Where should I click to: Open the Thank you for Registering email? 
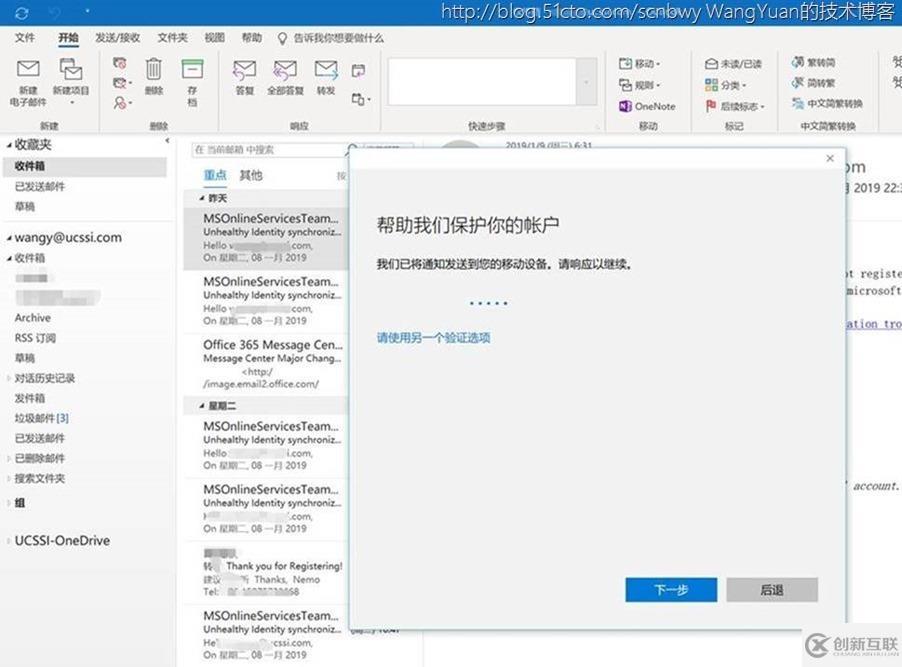pyautogui.click(x=266, y=572)
